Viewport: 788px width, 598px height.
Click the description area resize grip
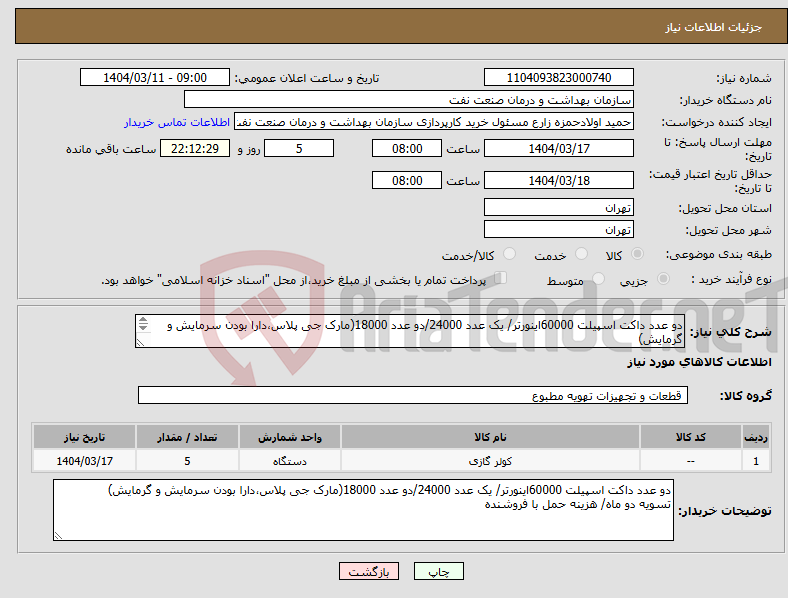[140, 343]
